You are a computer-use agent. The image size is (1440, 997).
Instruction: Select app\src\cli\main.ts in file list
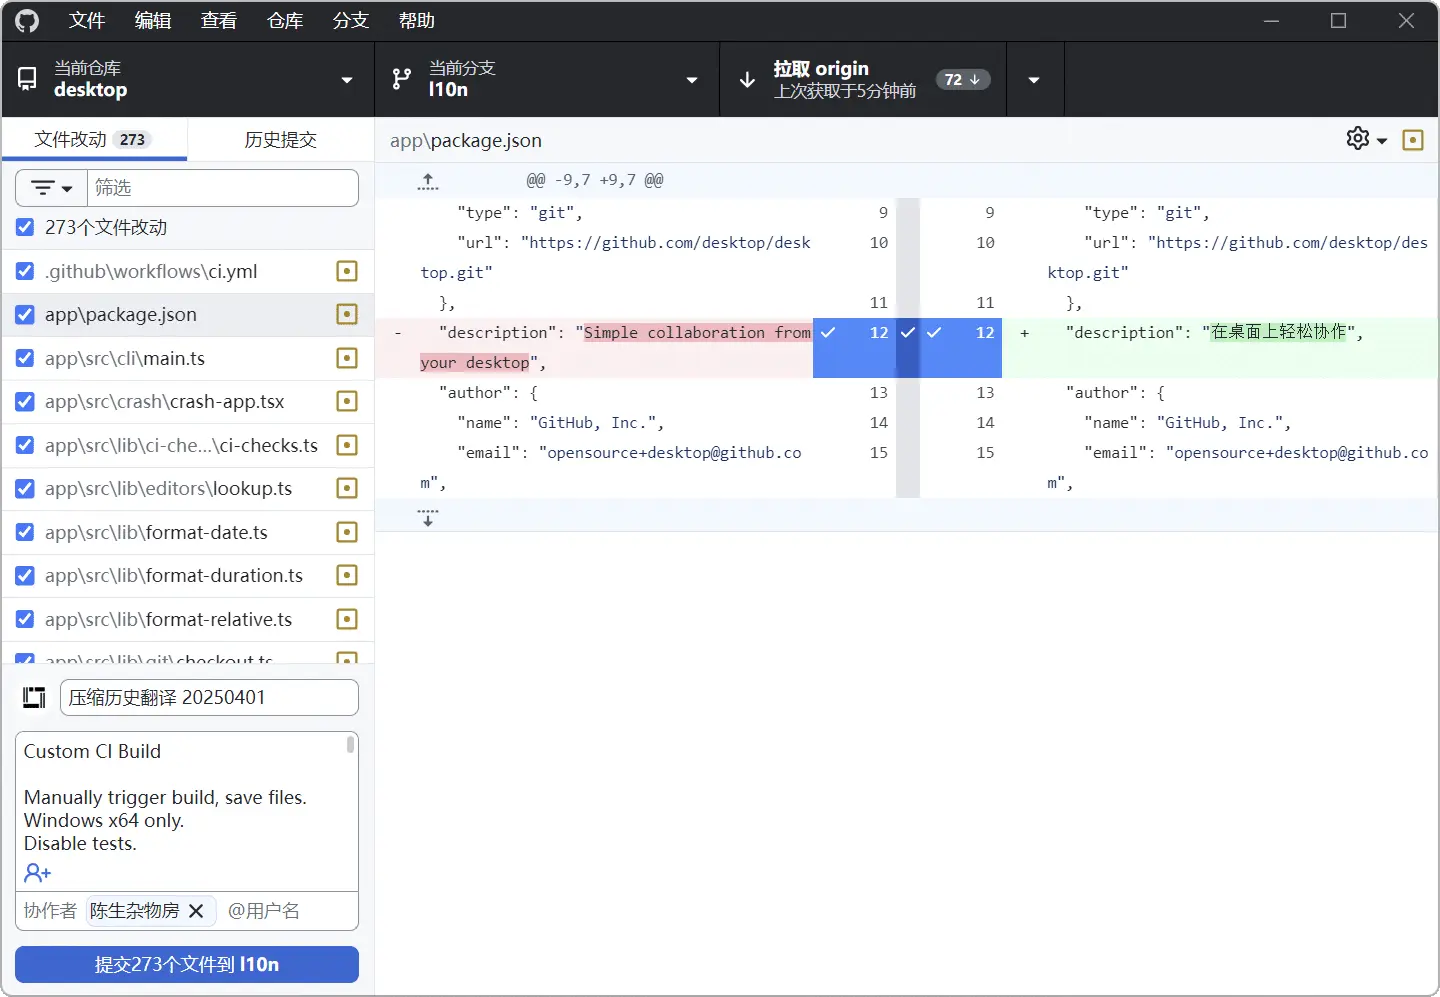tap(188, 358)
